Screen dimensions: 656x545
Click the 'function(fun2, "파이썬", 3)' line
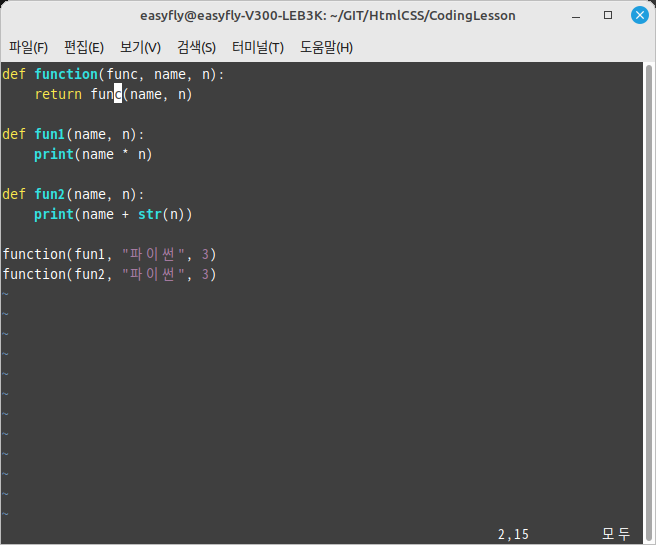(x=110, y=274)
